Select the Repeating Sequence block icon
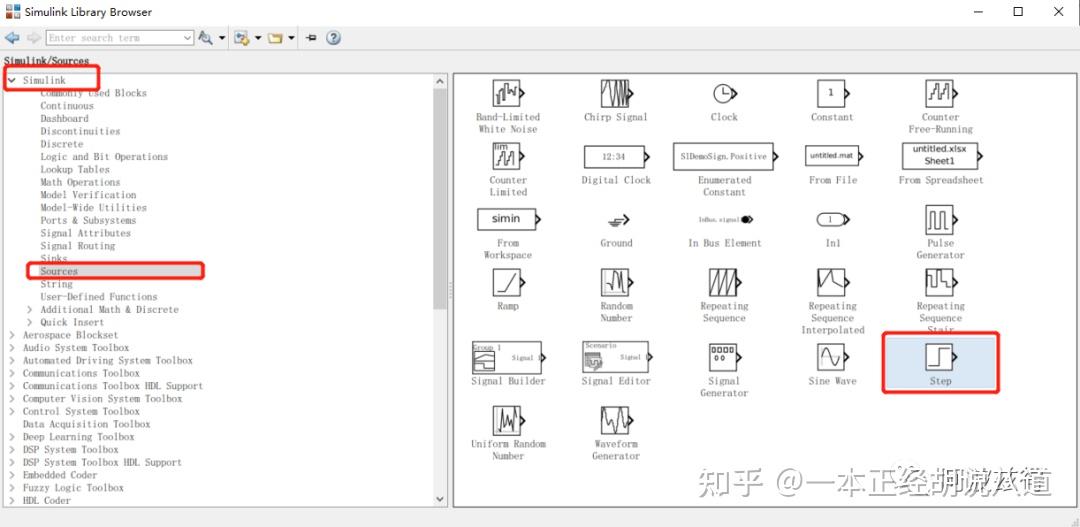The height and width of the screenshot is (527, 1080). 724,282
